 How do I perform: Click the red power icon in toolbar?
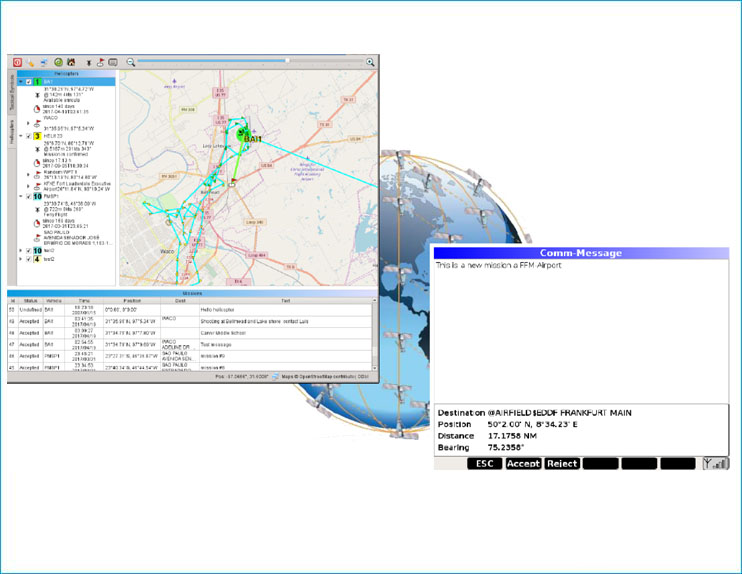[x=18, y=62]
